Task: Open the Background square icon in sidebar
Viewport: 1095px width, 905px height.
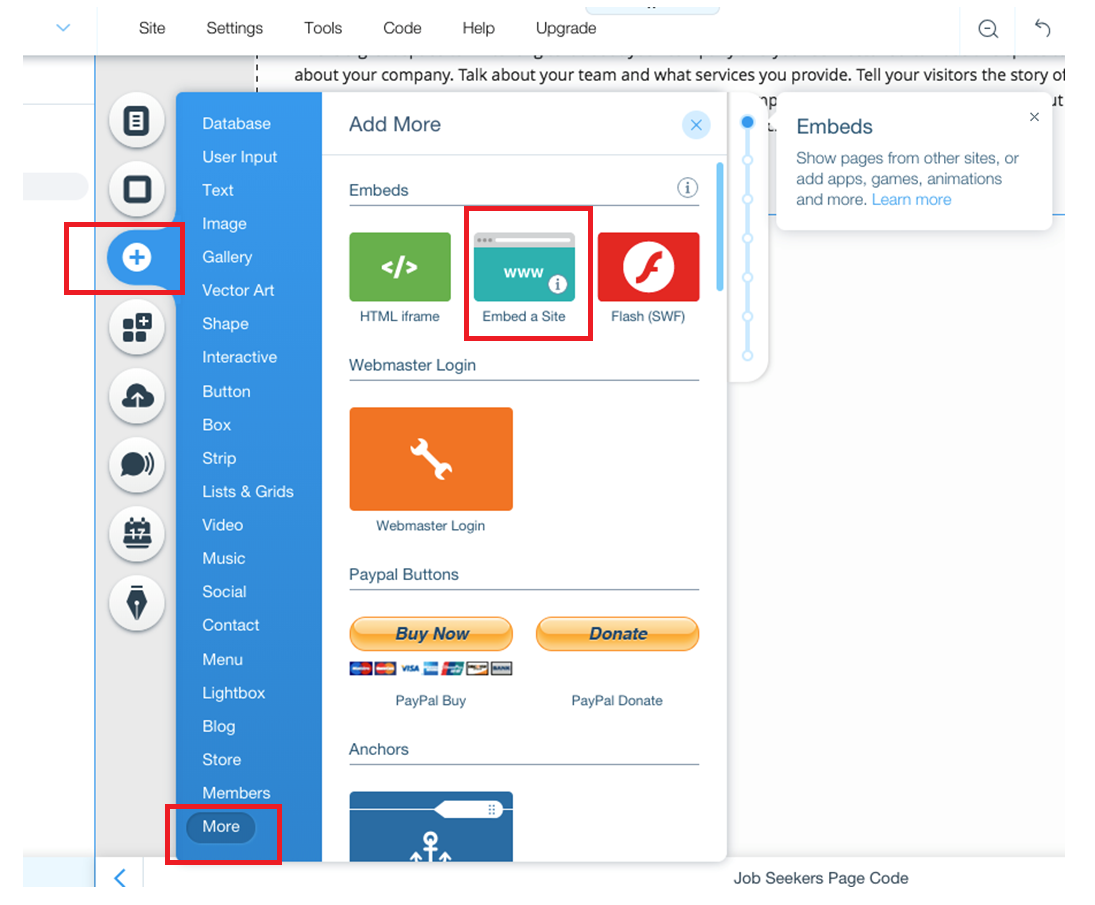Action: (137, 189)
